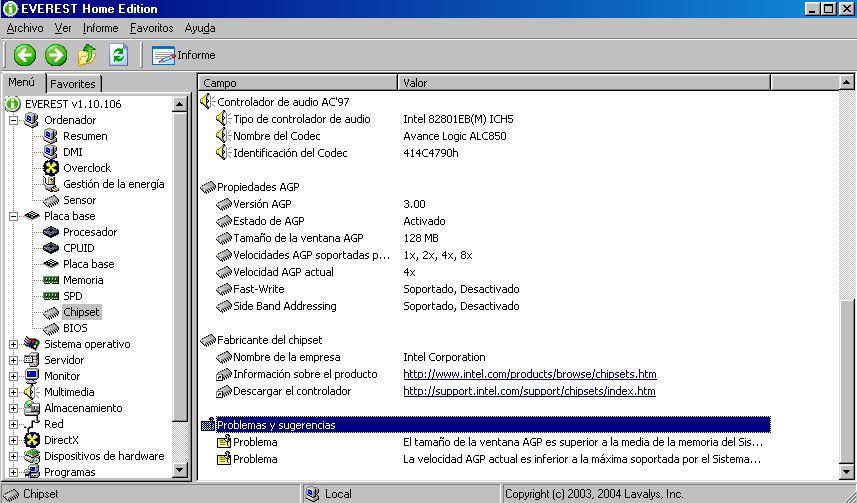Image resolution: width=857 pixels, height=503 pixels.
Task: Expand the Almacenamiento node
Action: 13,408
